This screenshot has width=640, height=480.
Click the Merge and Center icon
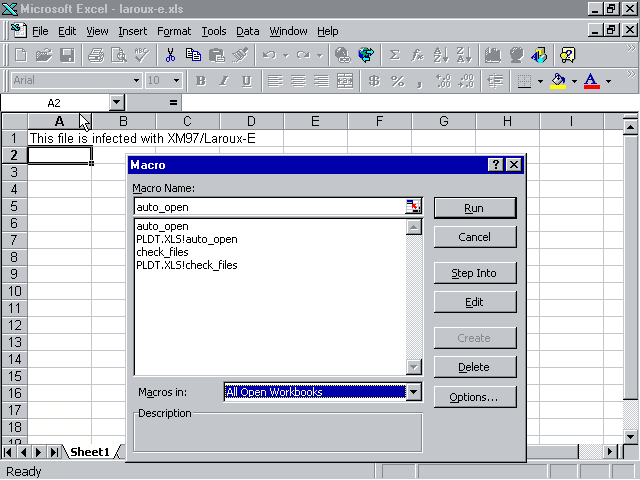[x=345, y=81]
